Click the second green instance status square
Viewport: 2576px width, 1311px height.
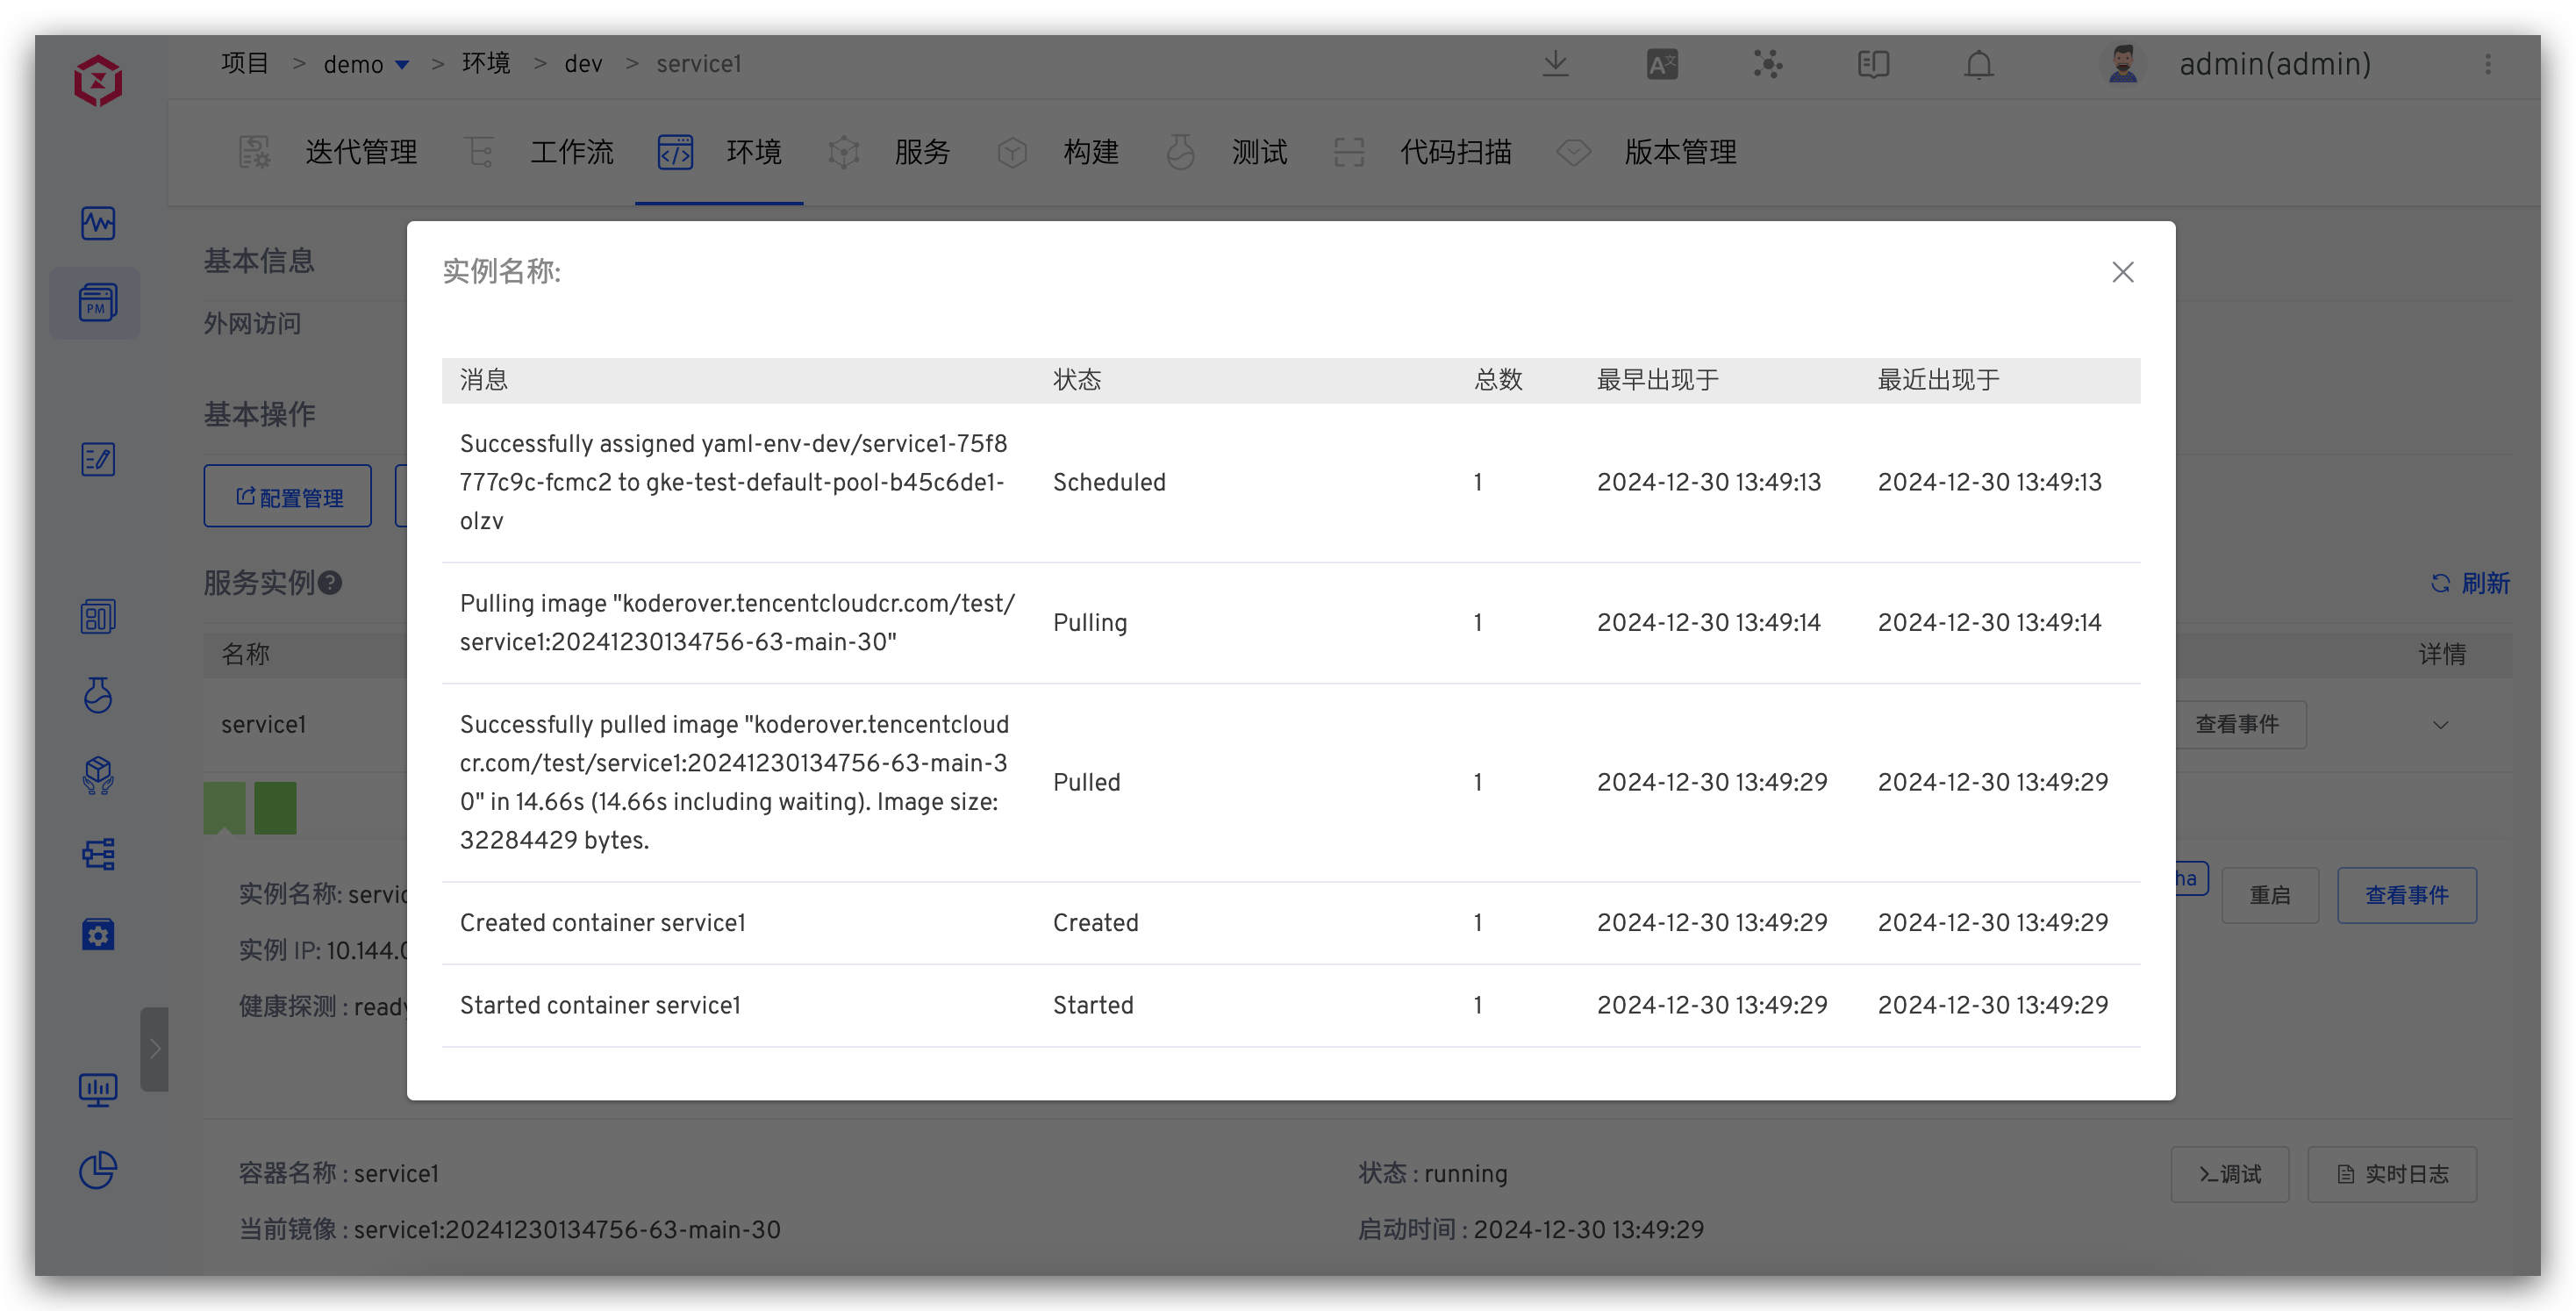pos(275,807)
